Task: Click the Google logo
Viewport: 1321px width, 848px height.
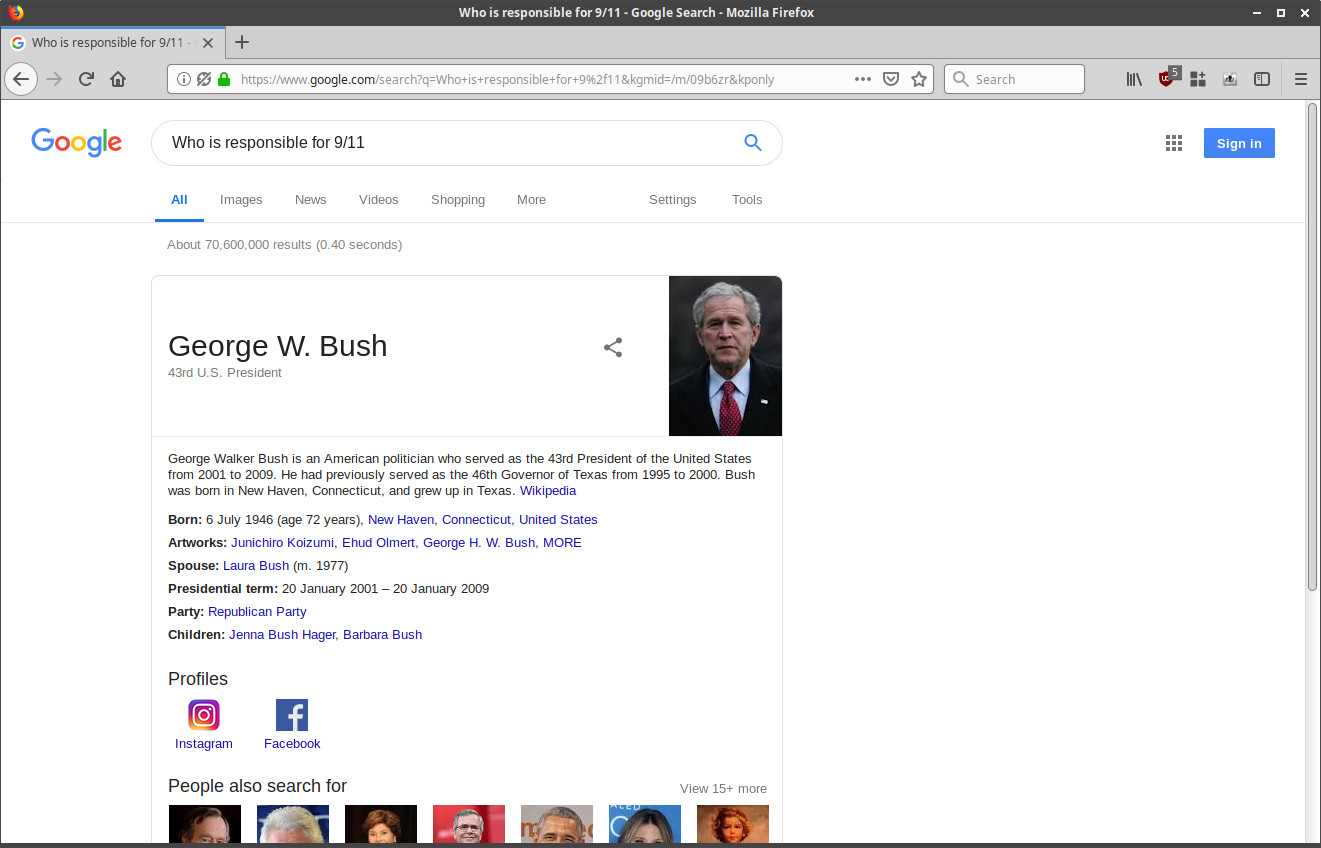Action: click(x=77, y=142)
